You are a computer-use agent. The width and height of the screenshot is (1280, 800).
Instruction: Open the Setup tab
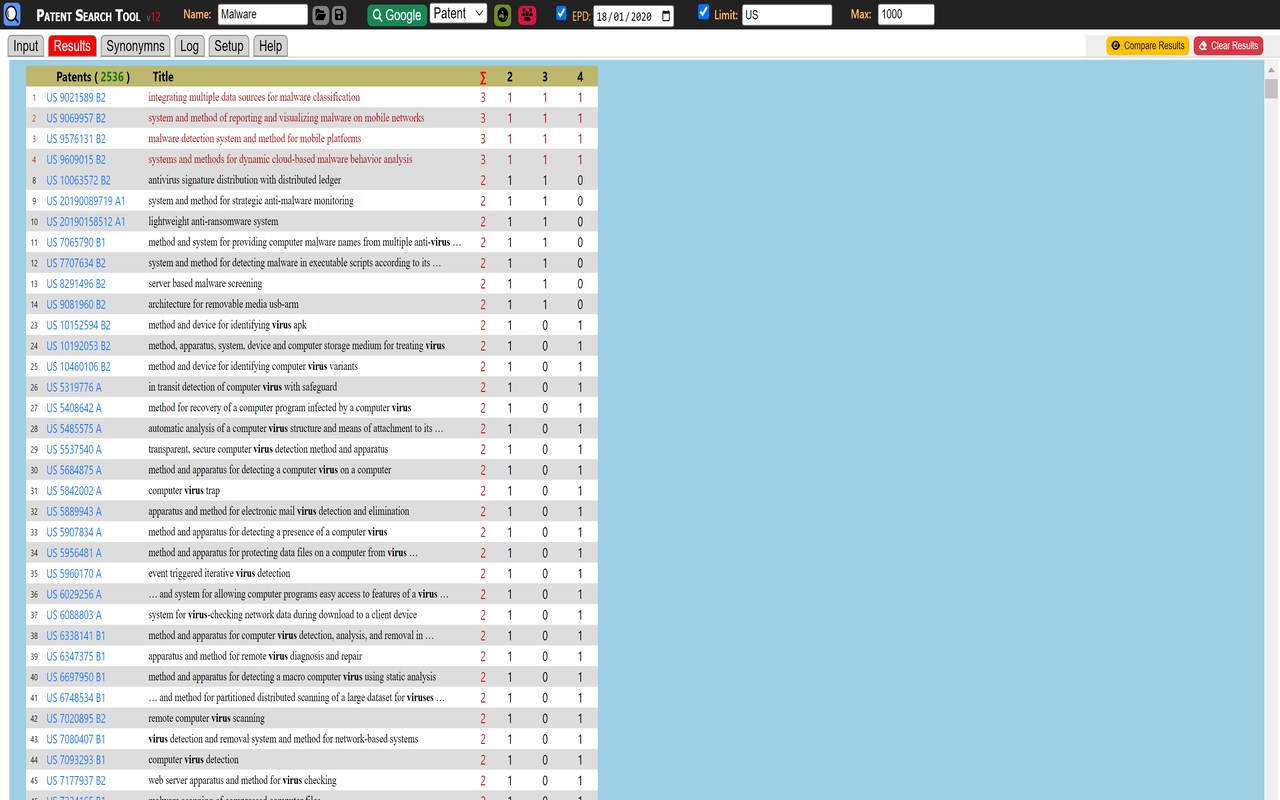coord(229,46)
